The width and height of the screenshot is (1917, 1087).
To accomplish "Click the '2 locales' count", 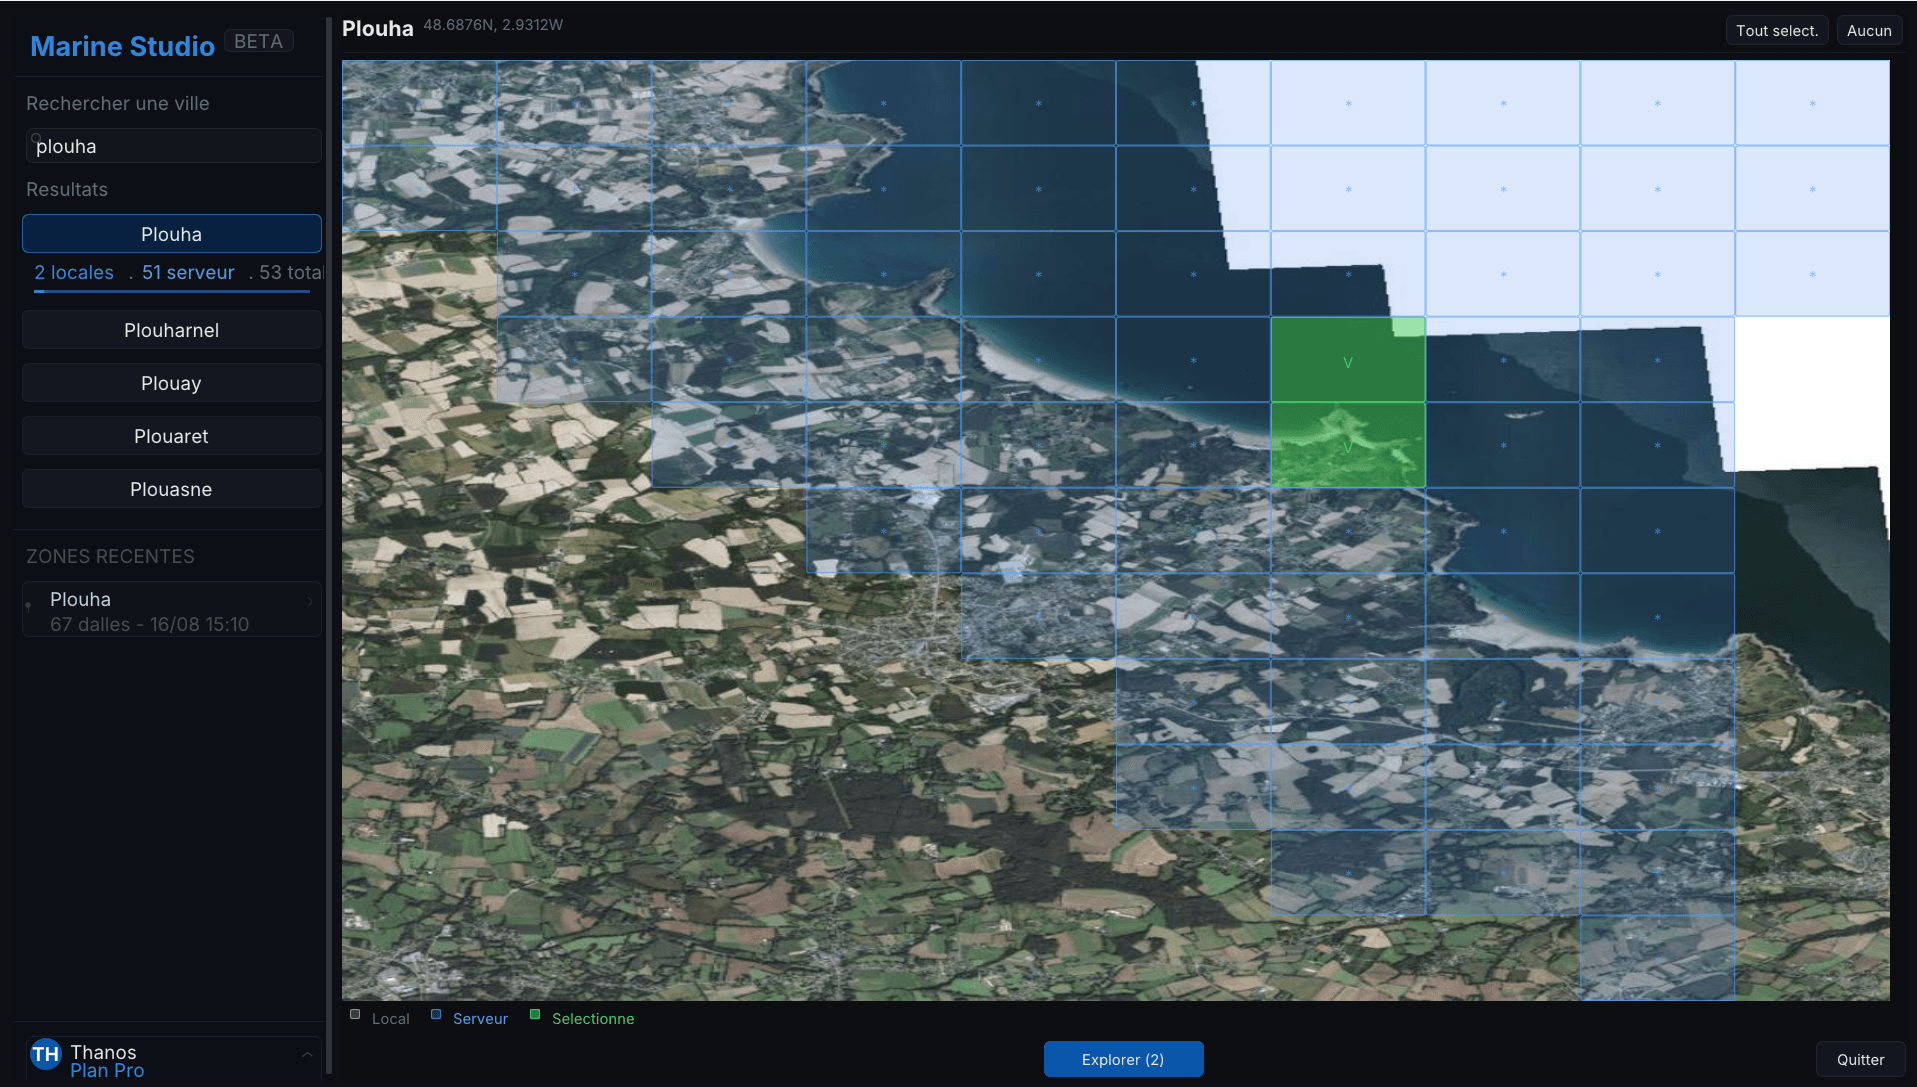I will tap(74, 272).
